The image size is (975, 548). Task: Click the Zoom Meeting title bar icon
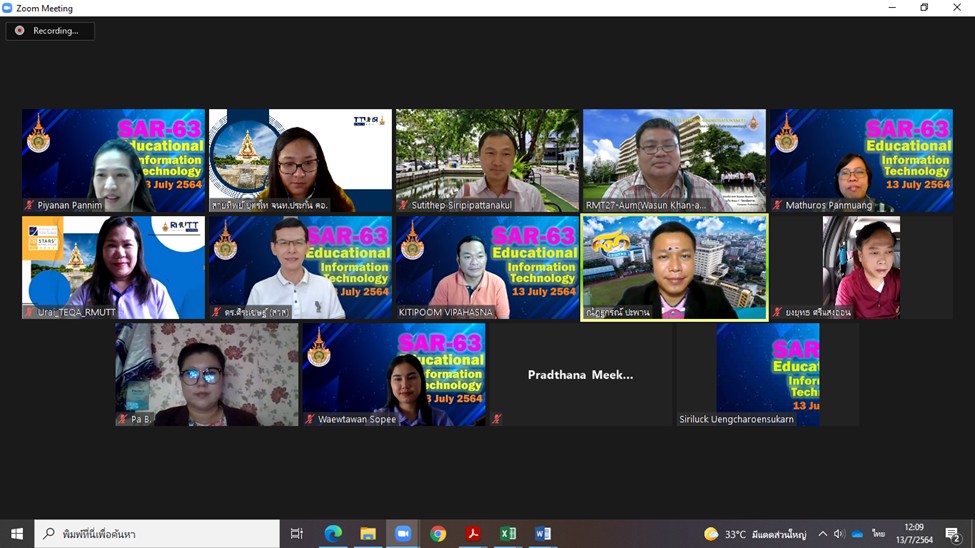click(x=7, y=8)
